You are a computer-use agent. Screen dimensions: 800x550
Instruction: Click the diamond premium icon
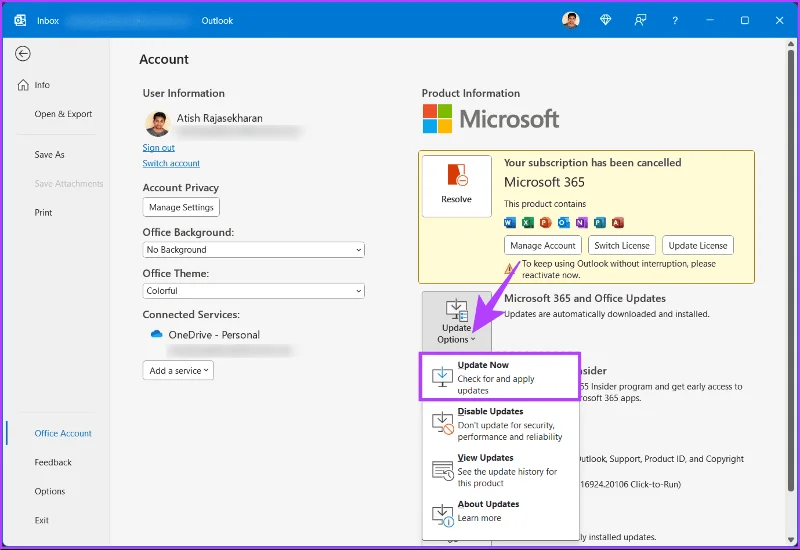[x=605, y=20]
